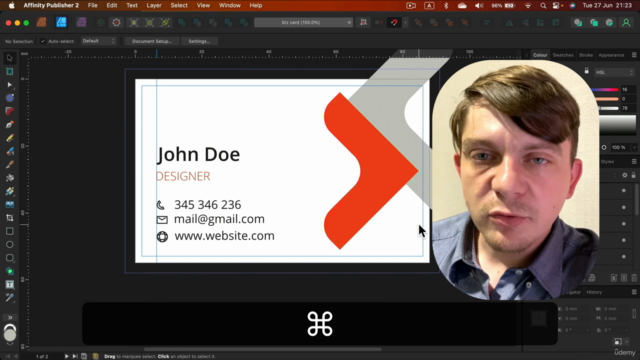Select the Move tool
Screen dimensions: 640x360
[x=10, y=58]
